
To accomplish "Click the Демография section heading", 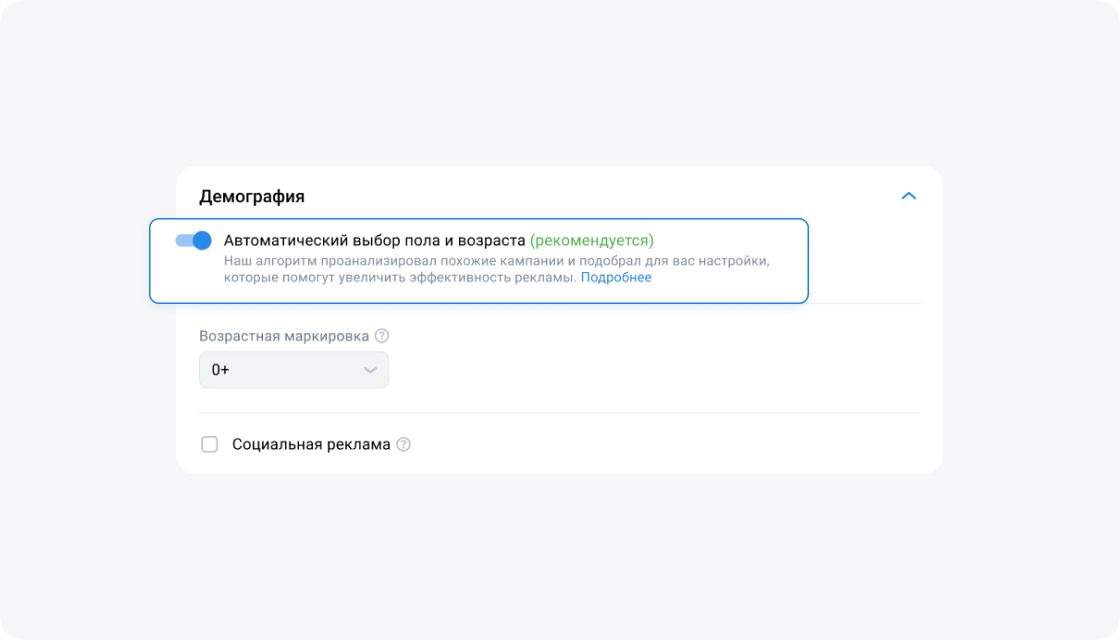I will 252,196.
